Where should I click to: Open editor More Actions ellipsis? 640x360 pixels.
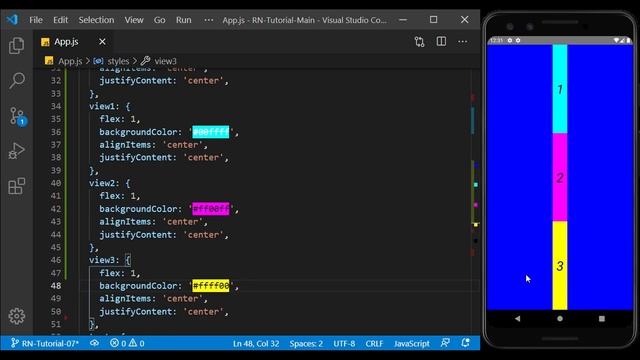coord(462,42)
